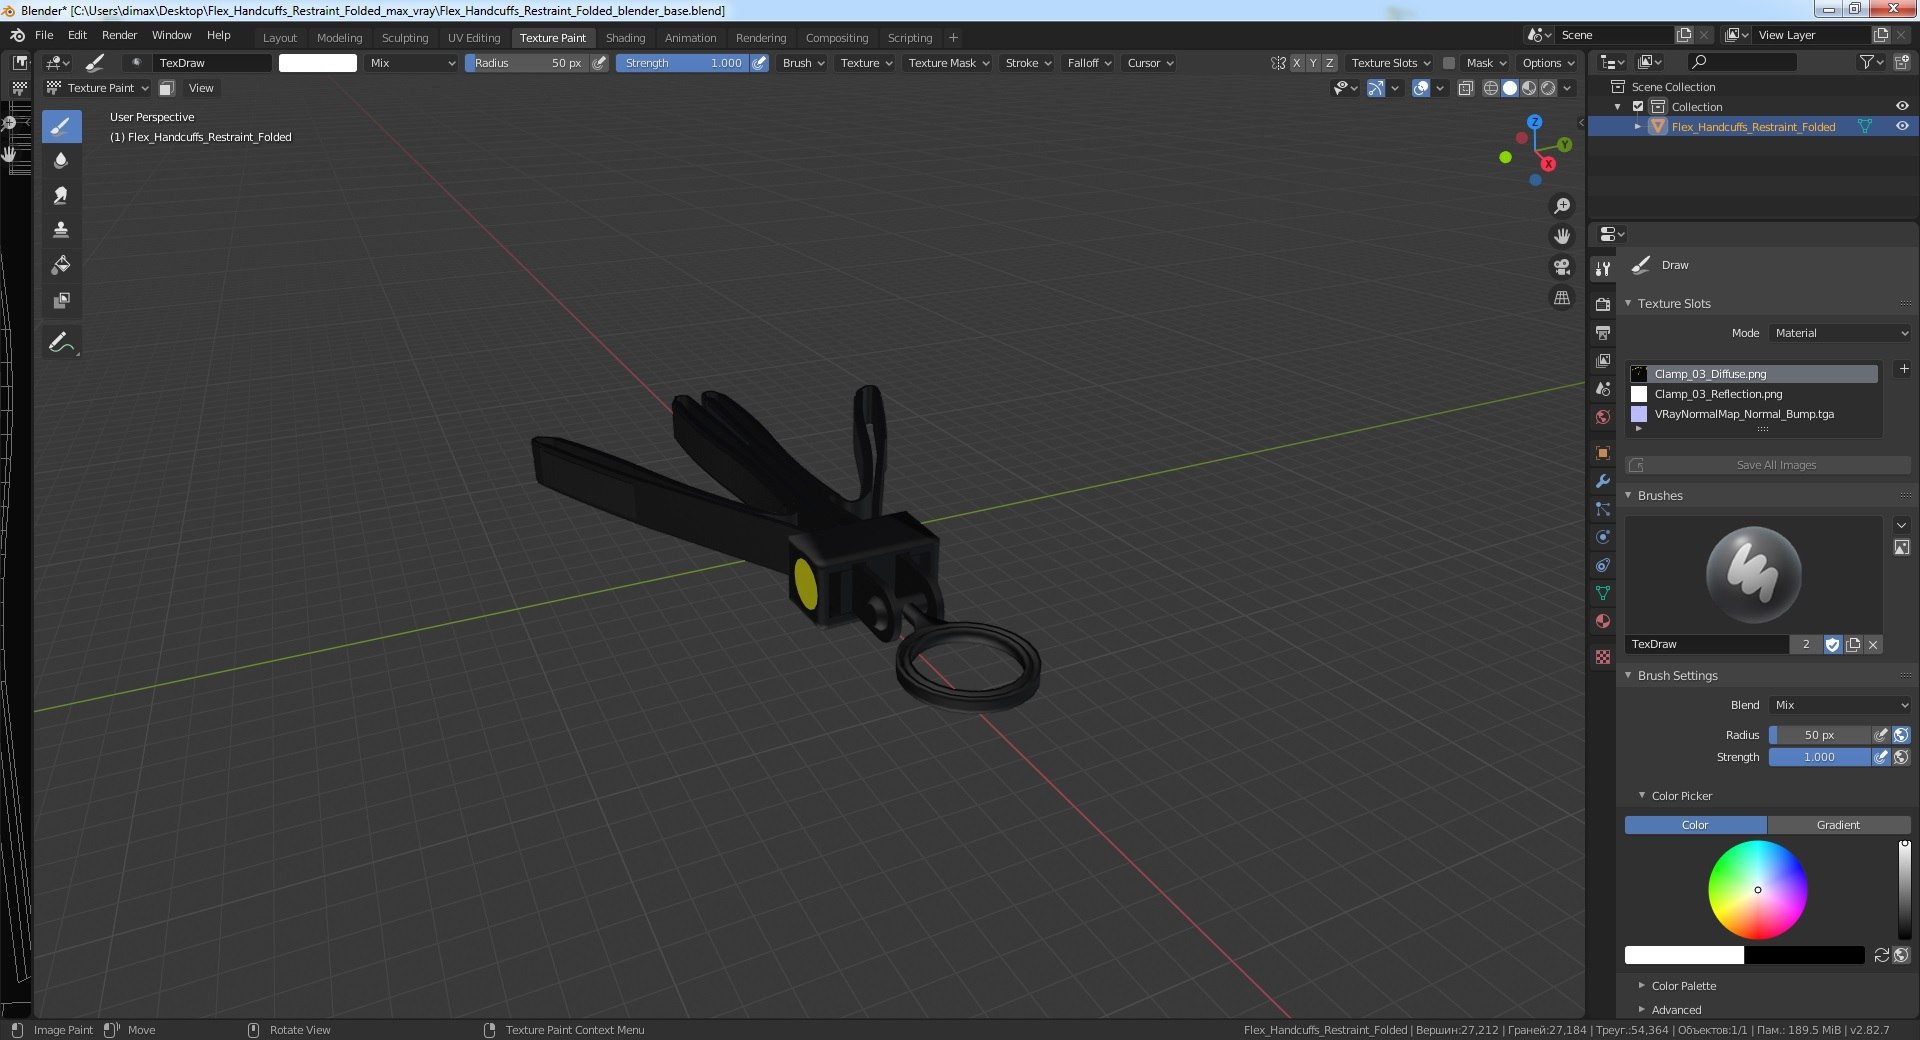
Task: Click the header white brush color swatch
Action: pyautogui.click(x=317, y=63)
